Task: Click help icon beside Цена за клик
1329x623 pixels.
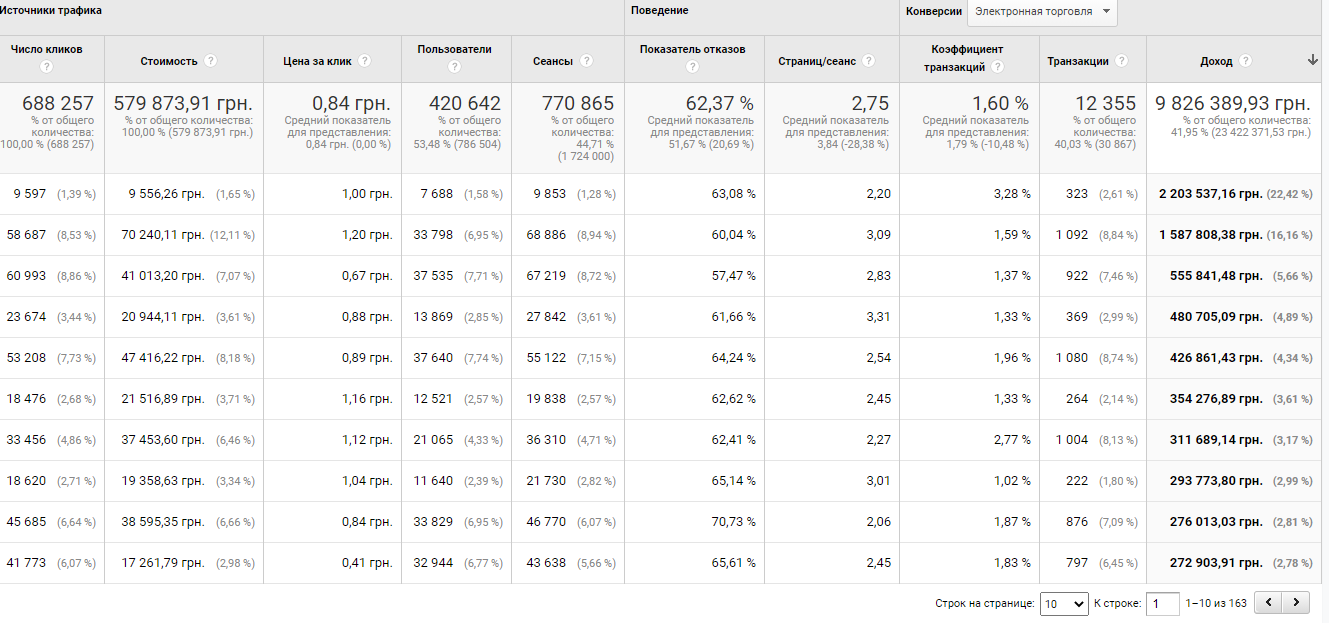Action: coord(364,61)
